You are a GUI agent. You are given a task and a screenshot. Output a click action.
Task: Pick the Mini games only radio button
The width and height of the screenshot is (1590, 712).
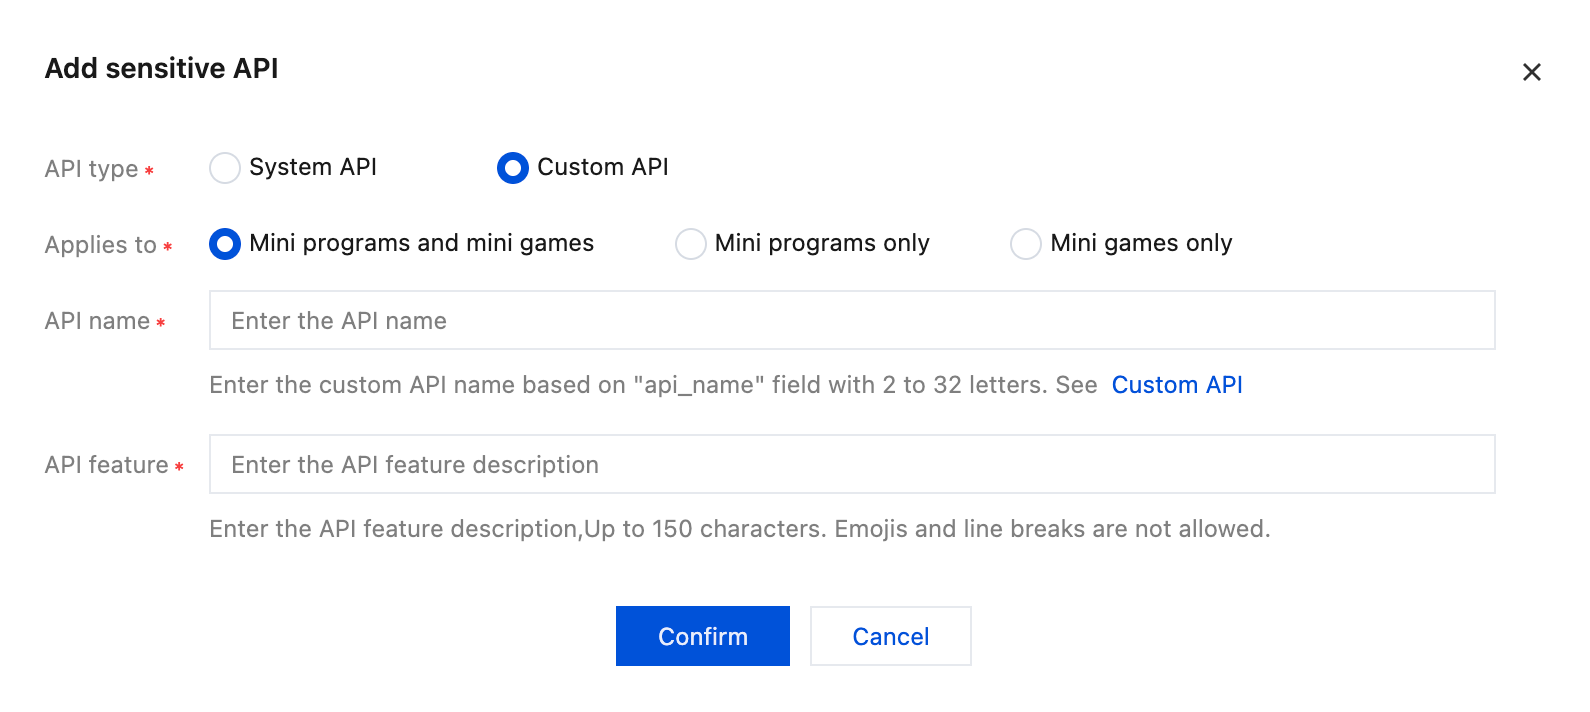tap(1026, 244)
